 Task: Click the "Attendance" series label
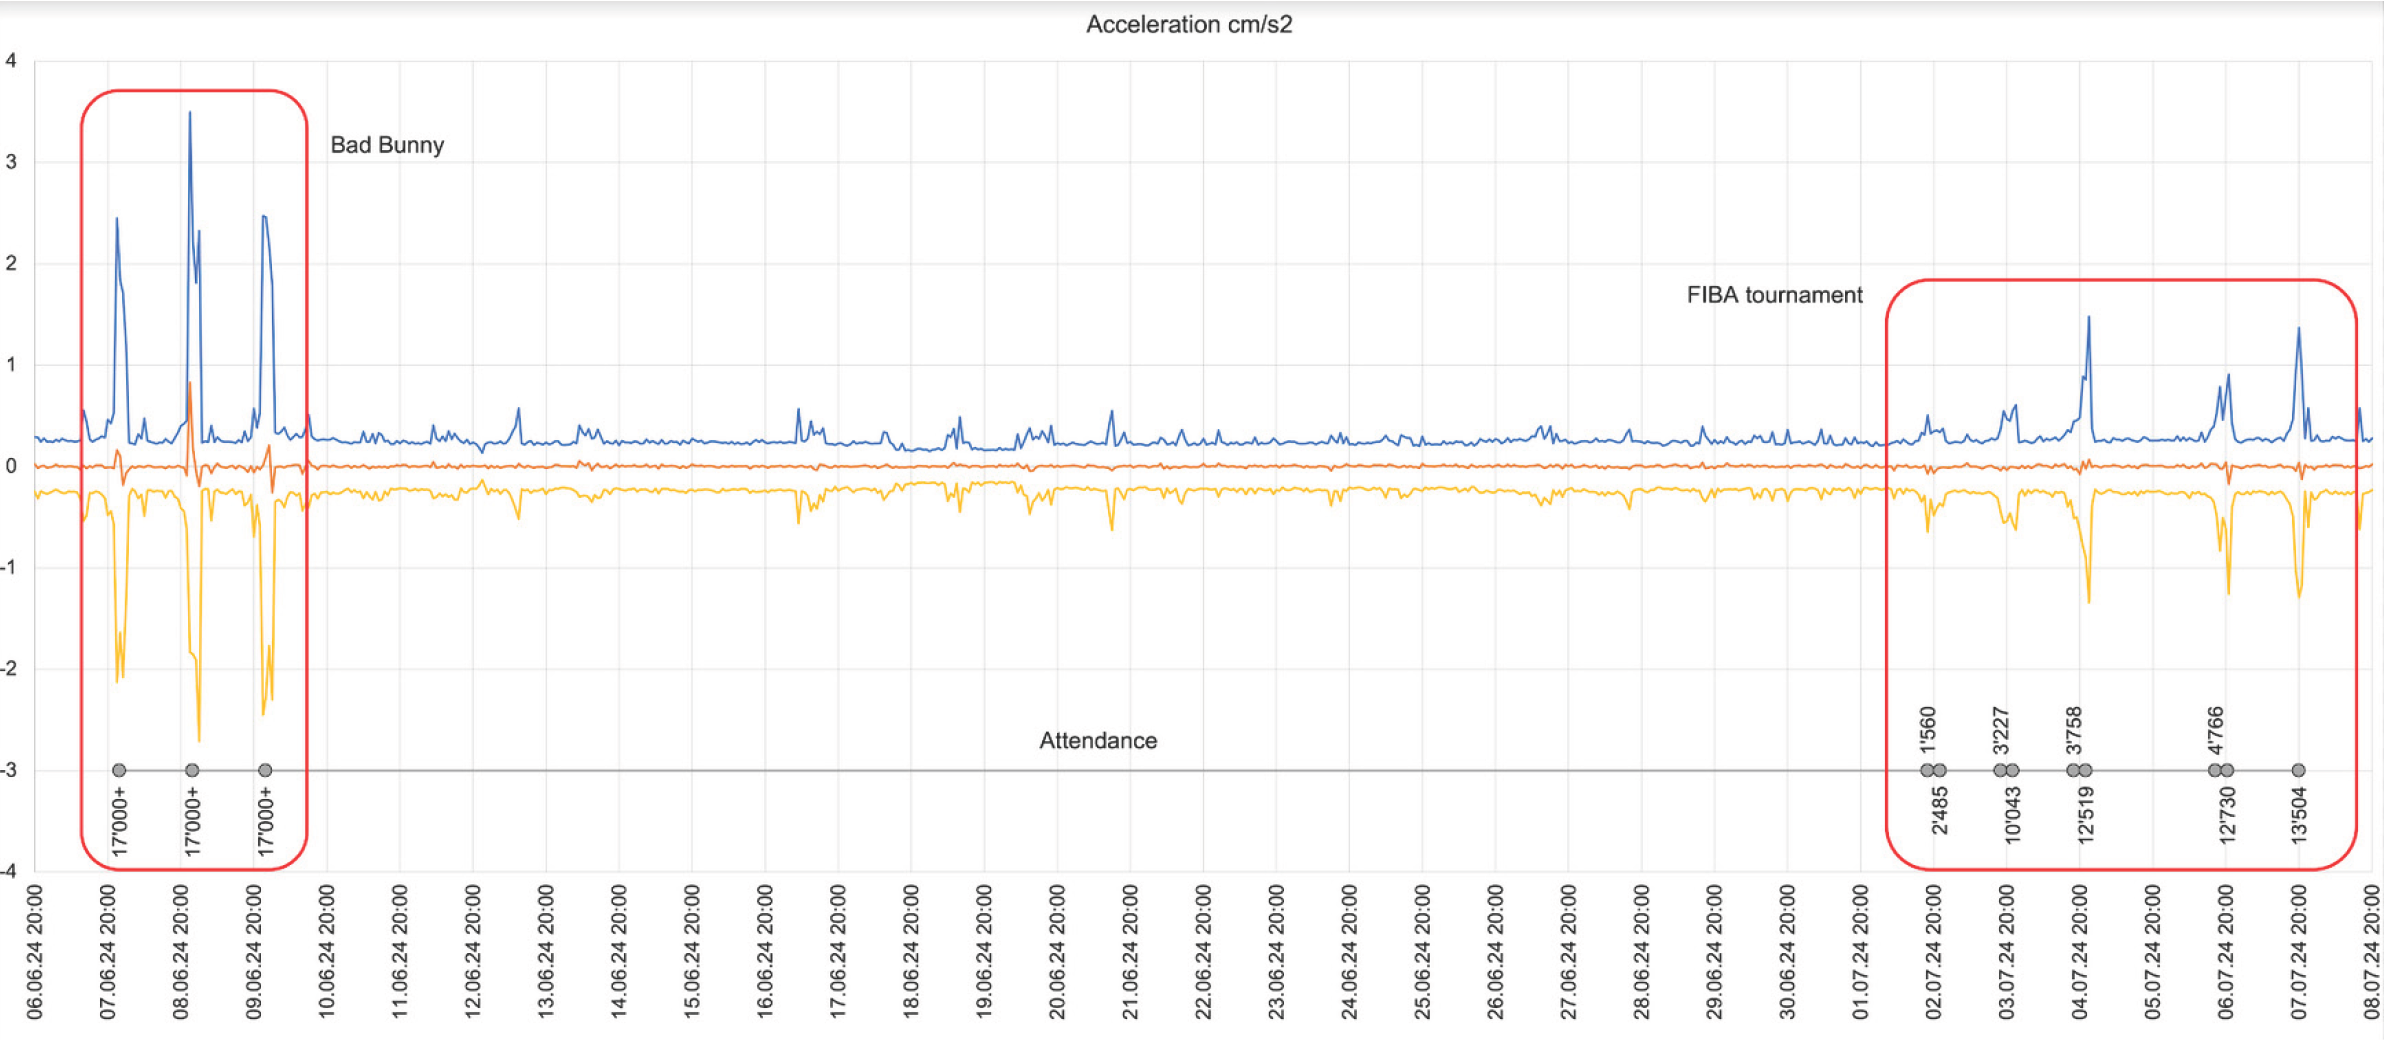tap(1098, 741)
